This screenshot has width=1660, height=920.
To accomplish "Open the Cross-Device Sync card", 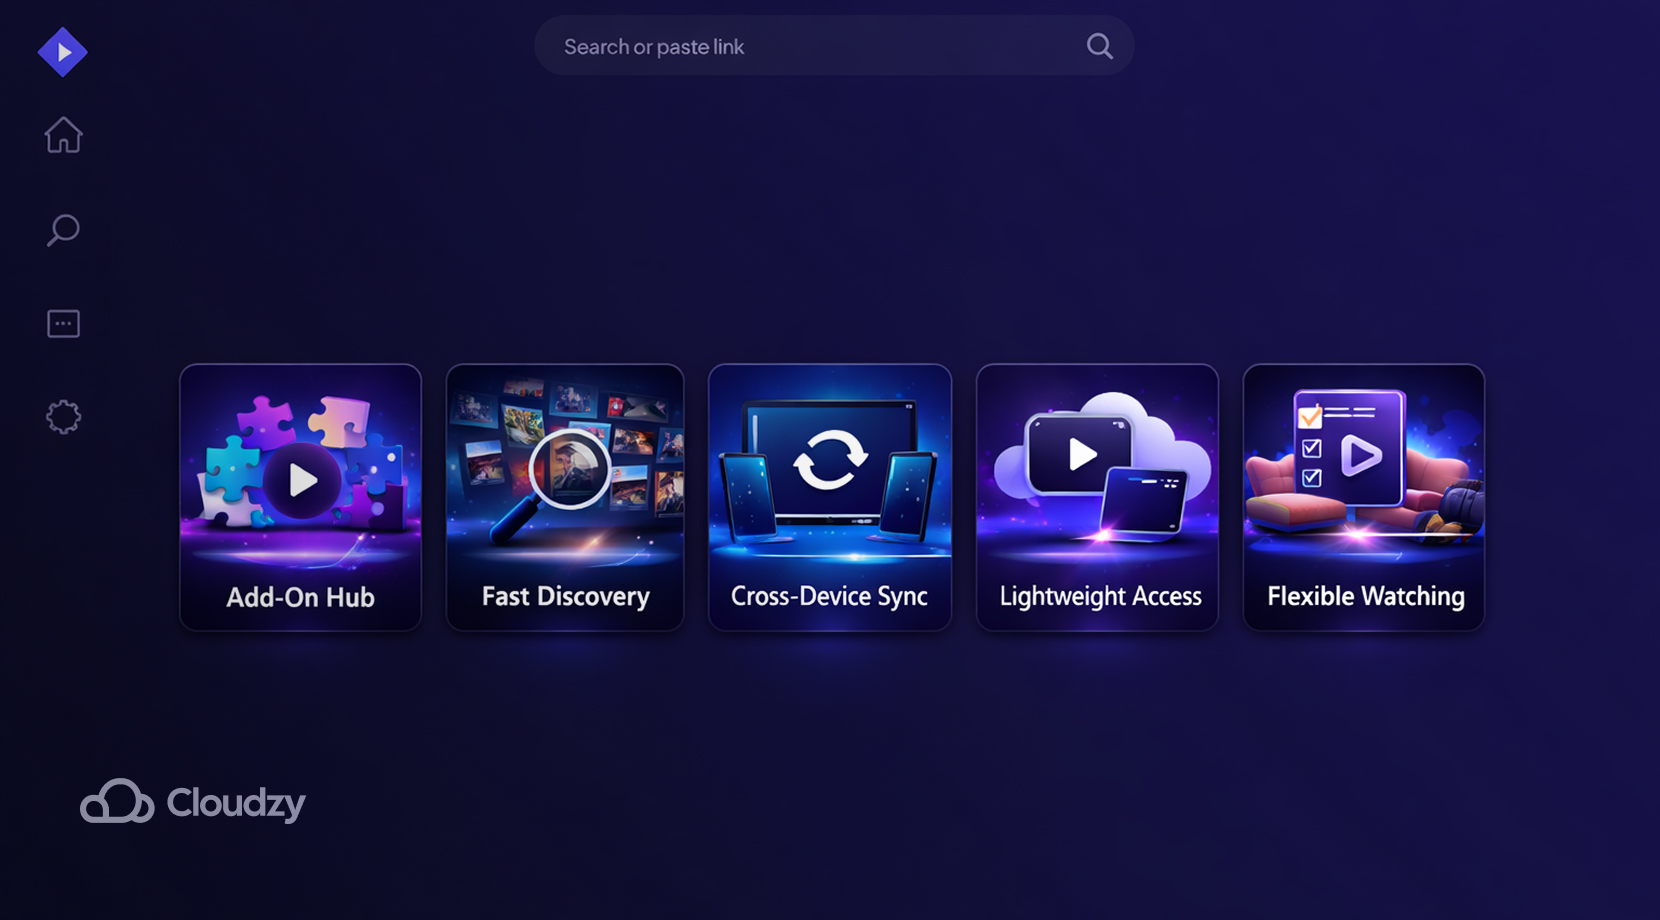I will click(x=829, y=497).
